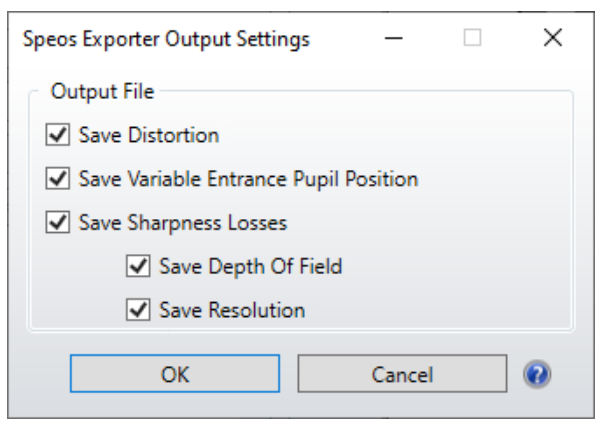Image resolution: width=609 pixels, height=429 pixels.
Task: Click the blank title bar area beside minimize
Action: (x=346, y=38)
